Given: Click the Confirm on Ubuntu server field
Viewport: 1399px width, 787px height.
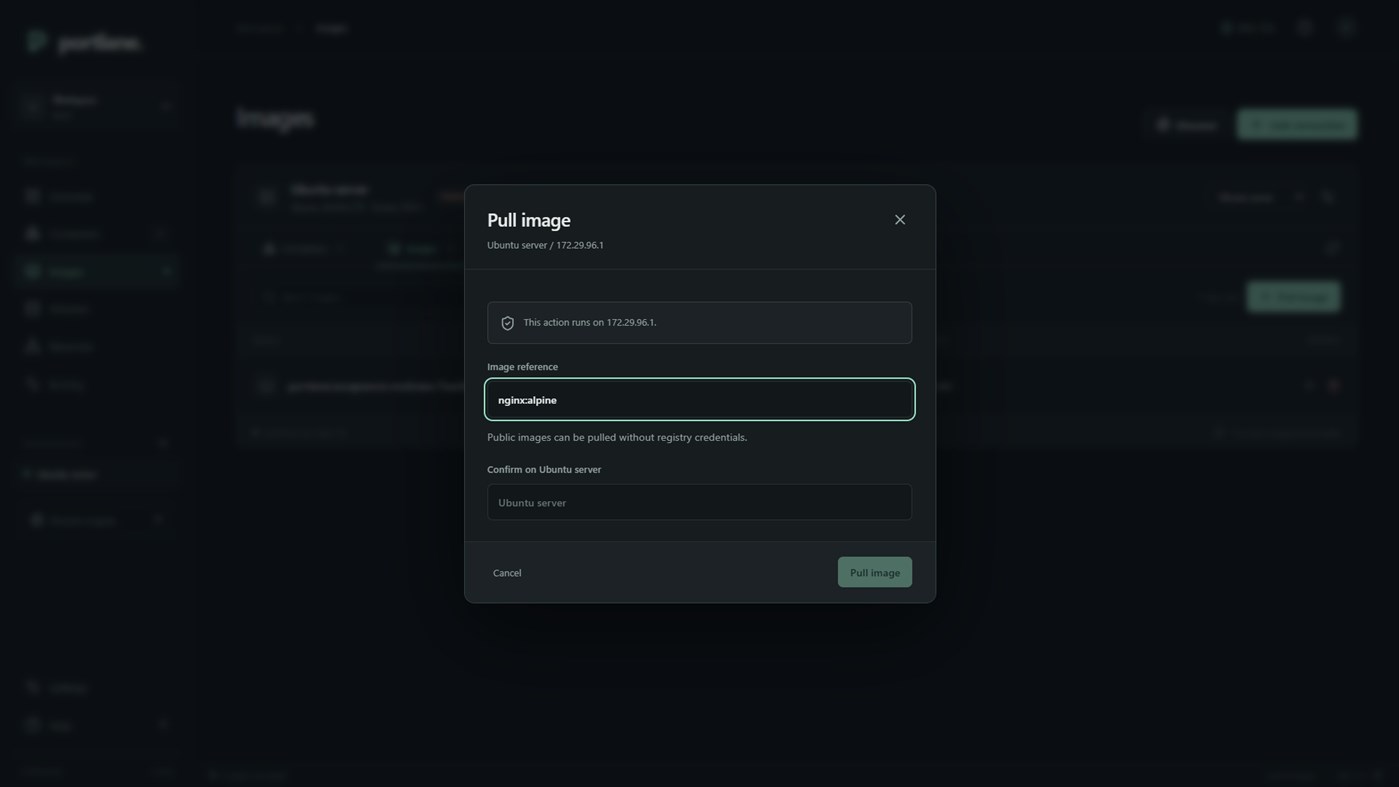Looking at the screenshot, I should coord(700,502).
